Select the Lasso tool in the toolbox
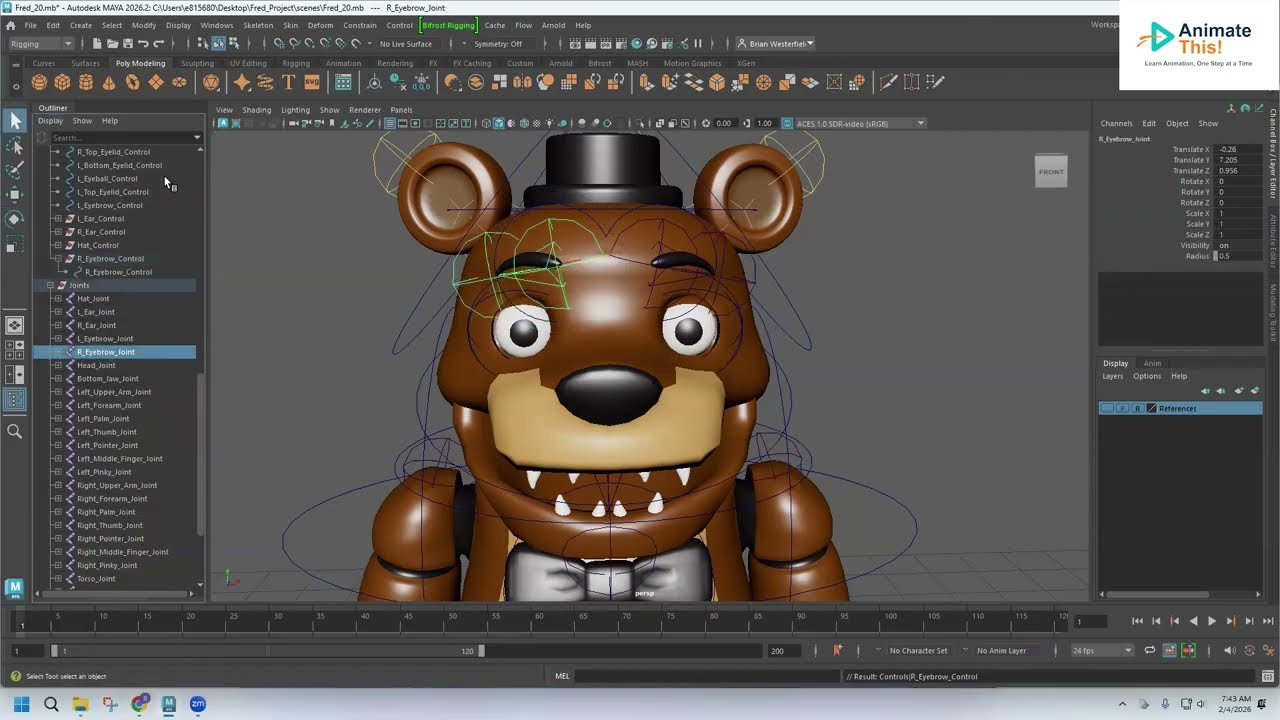1280x720 pixels. pyautogui.click(x=15, y=146)
